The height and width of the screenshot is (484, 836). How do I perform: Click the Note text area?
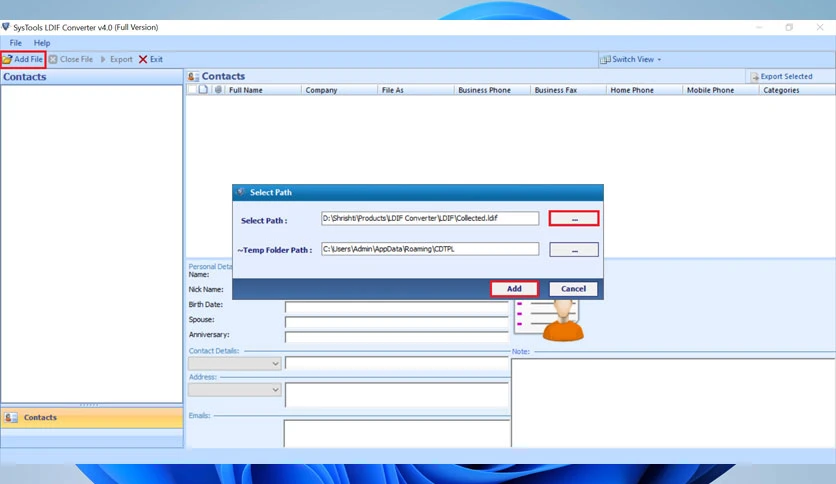[x=673, y=403]
